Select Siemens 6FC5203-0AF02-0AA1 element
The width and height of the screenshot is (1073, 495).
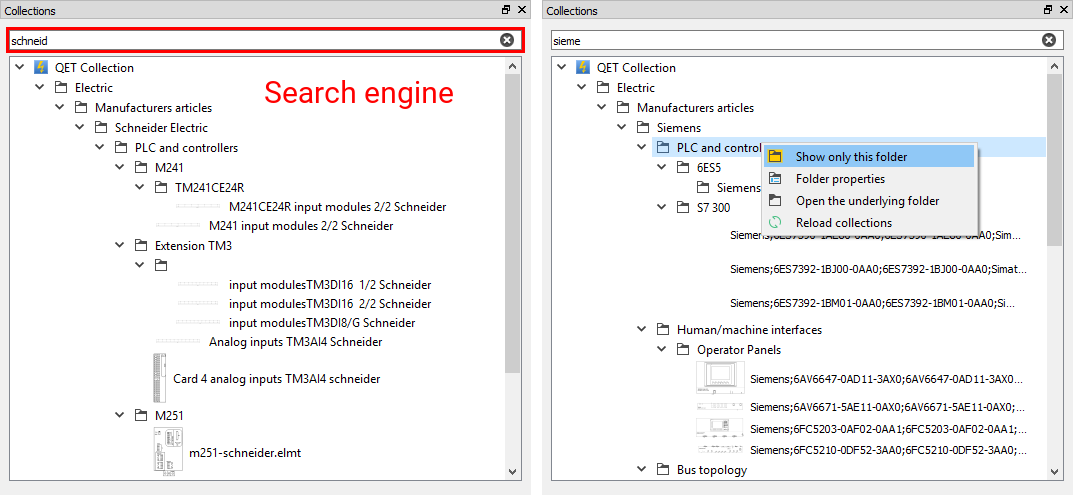point(888,429)
